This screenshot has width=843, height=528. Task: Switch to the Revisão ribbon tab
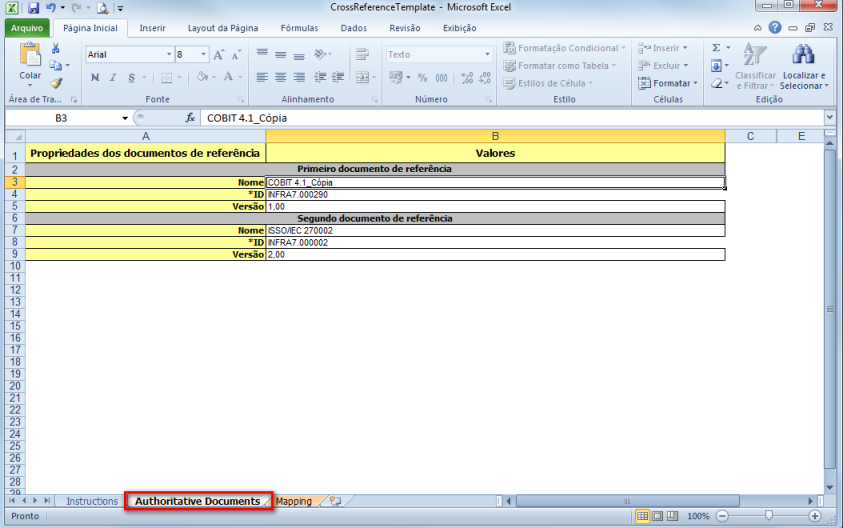point(404,28)
